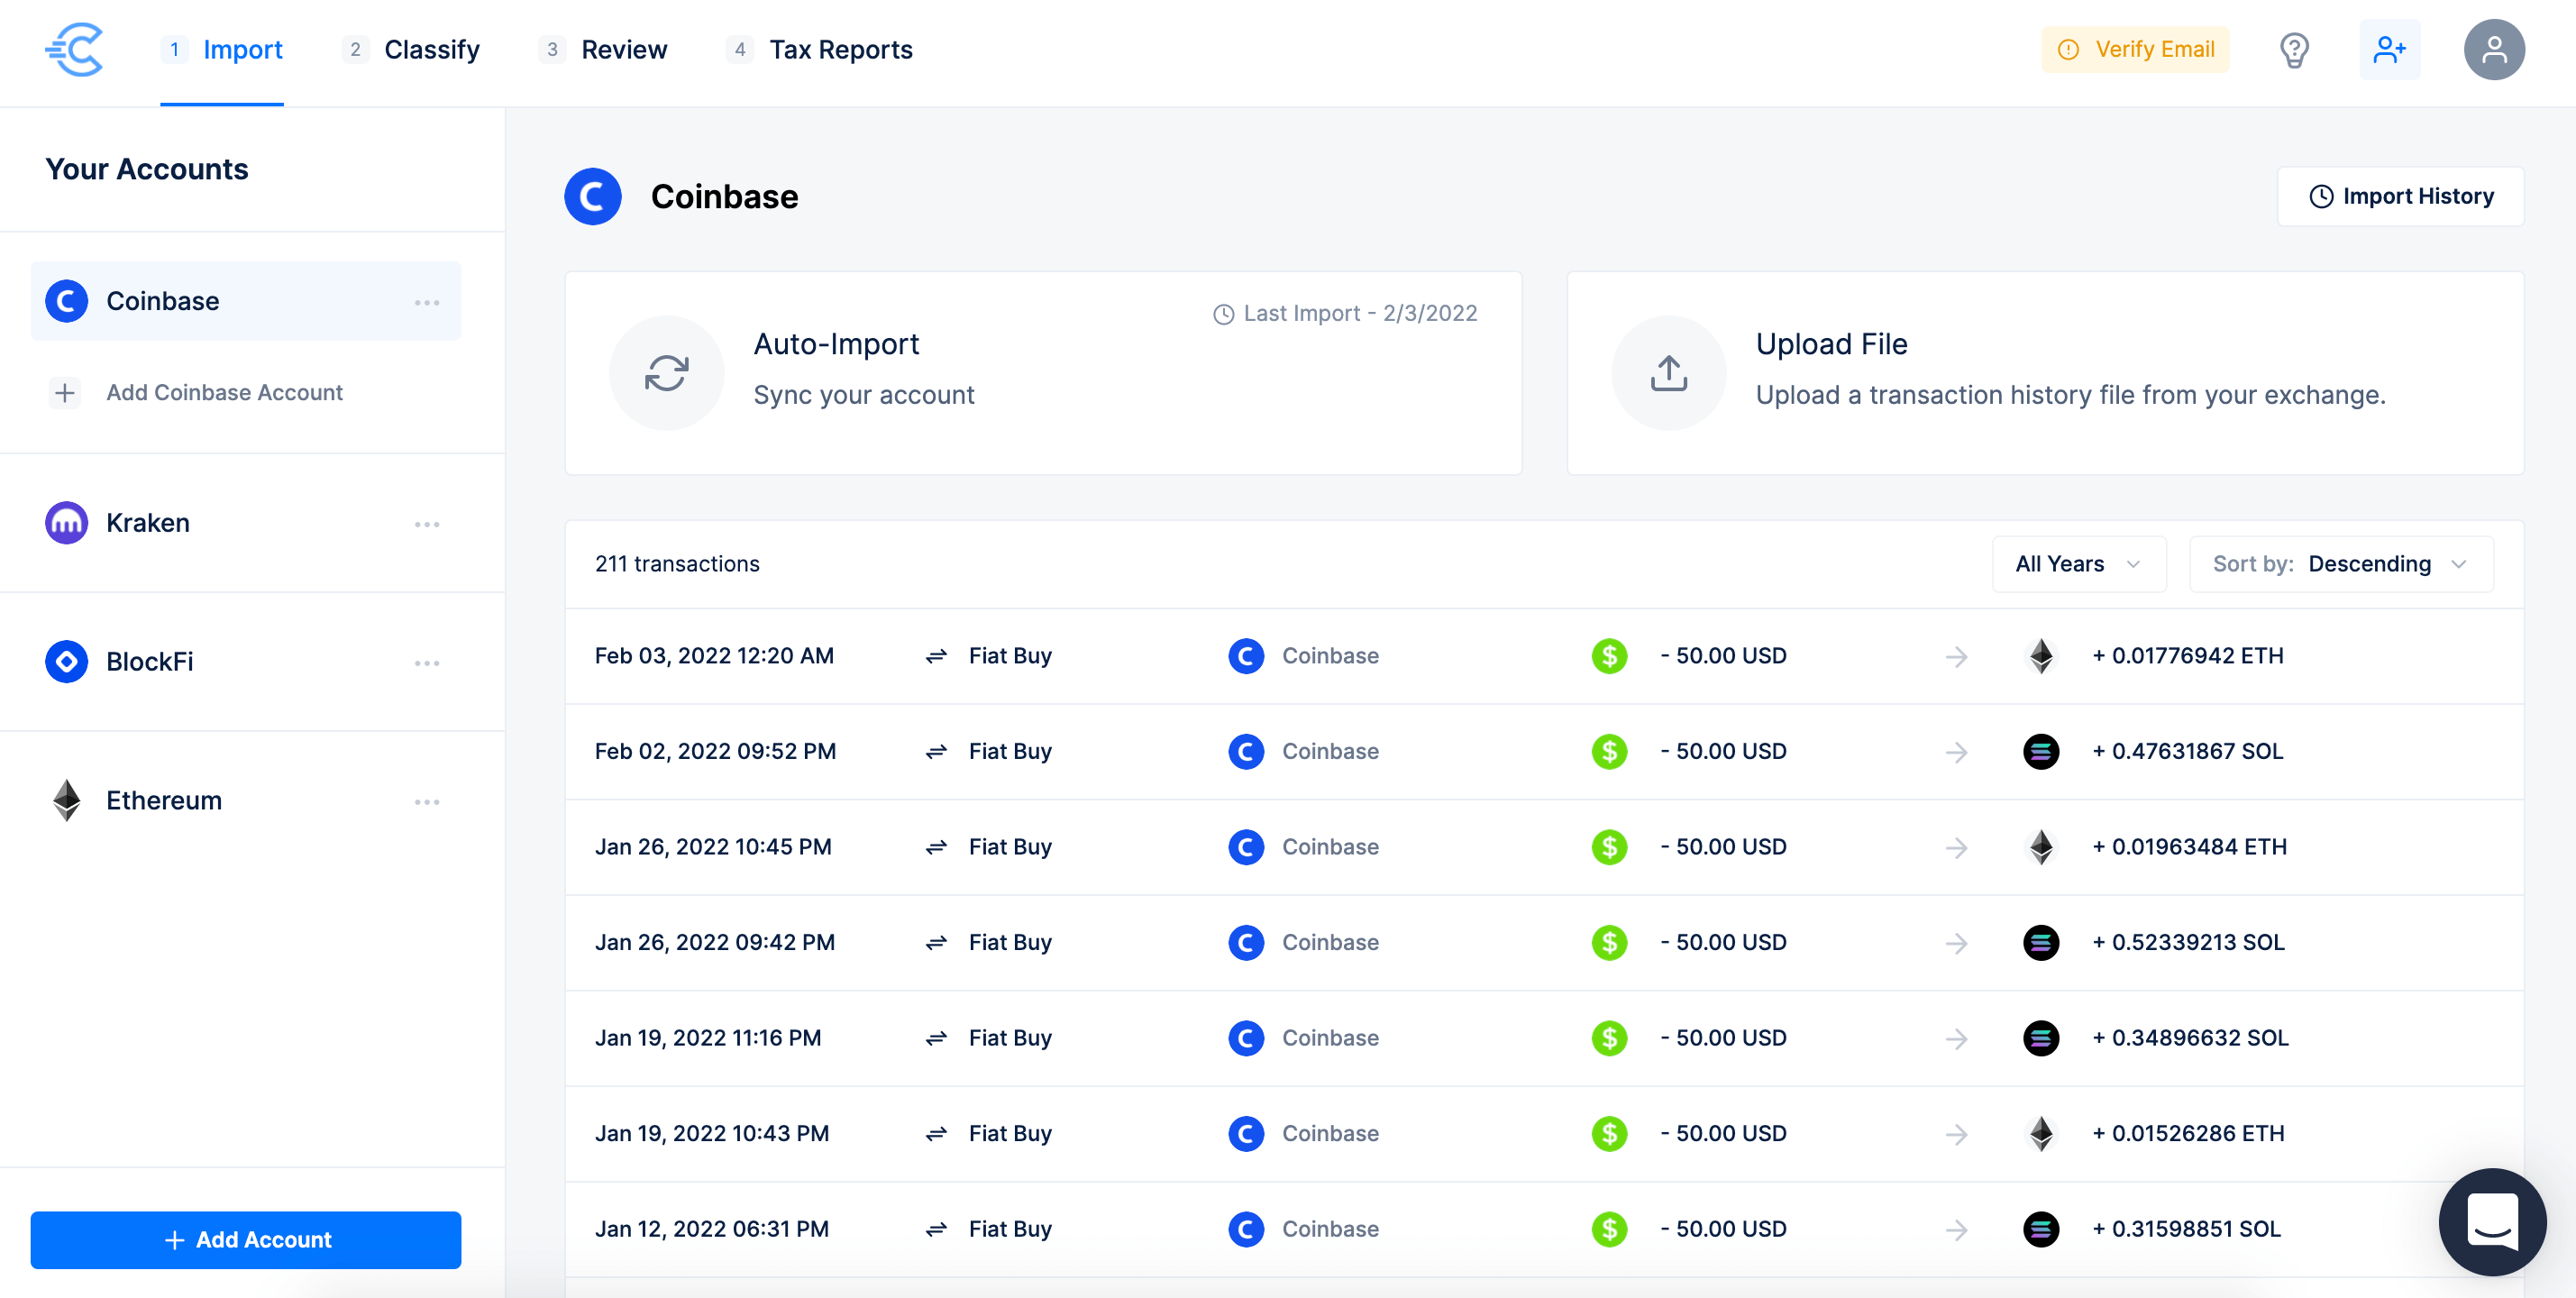Open the chat support bubble
The image size is (2576, 1298).
2492,1221
